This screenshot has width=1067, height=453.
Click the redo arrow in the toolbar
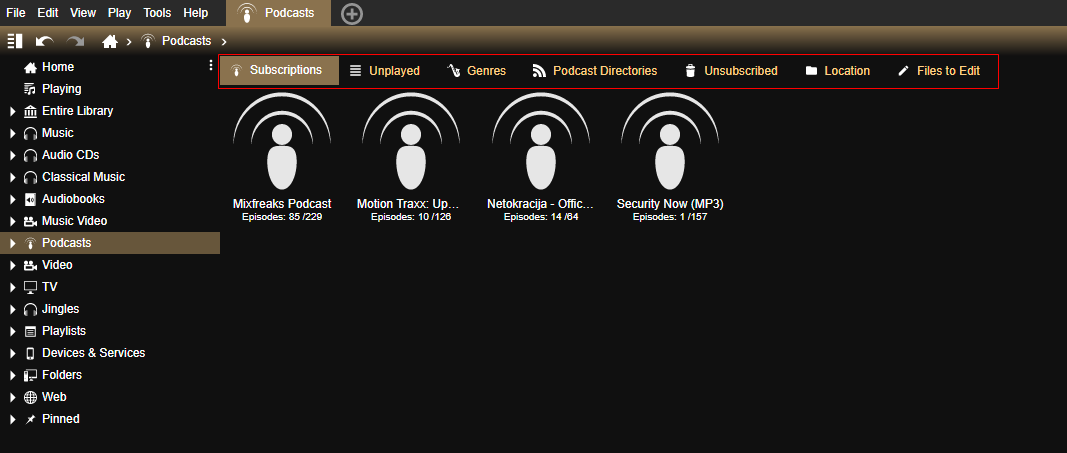pyautogui.click(x=75, y=41)
